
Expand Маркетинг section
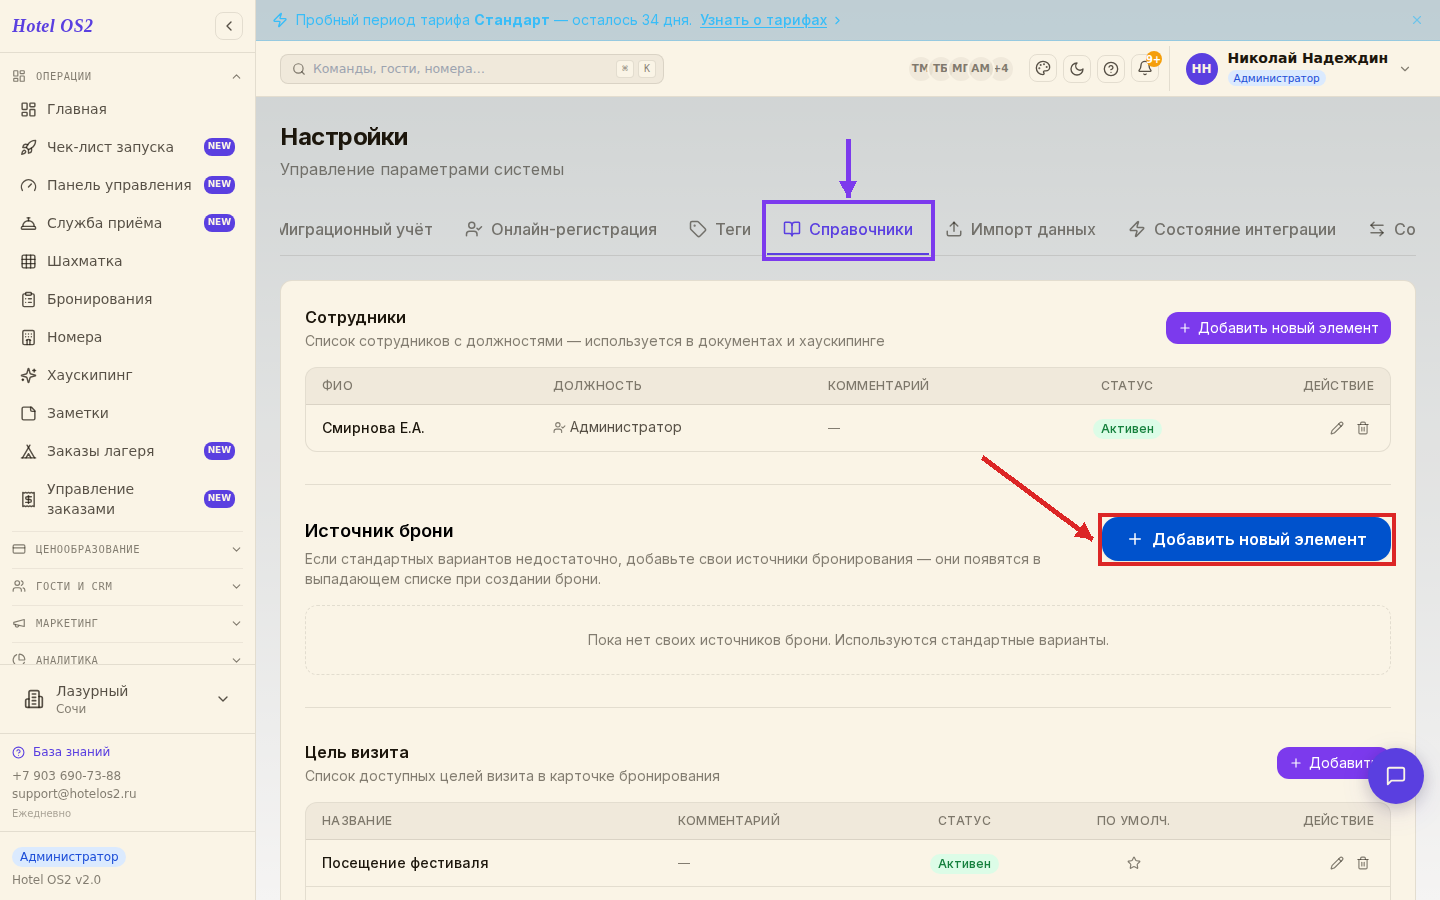coord(128,623)
